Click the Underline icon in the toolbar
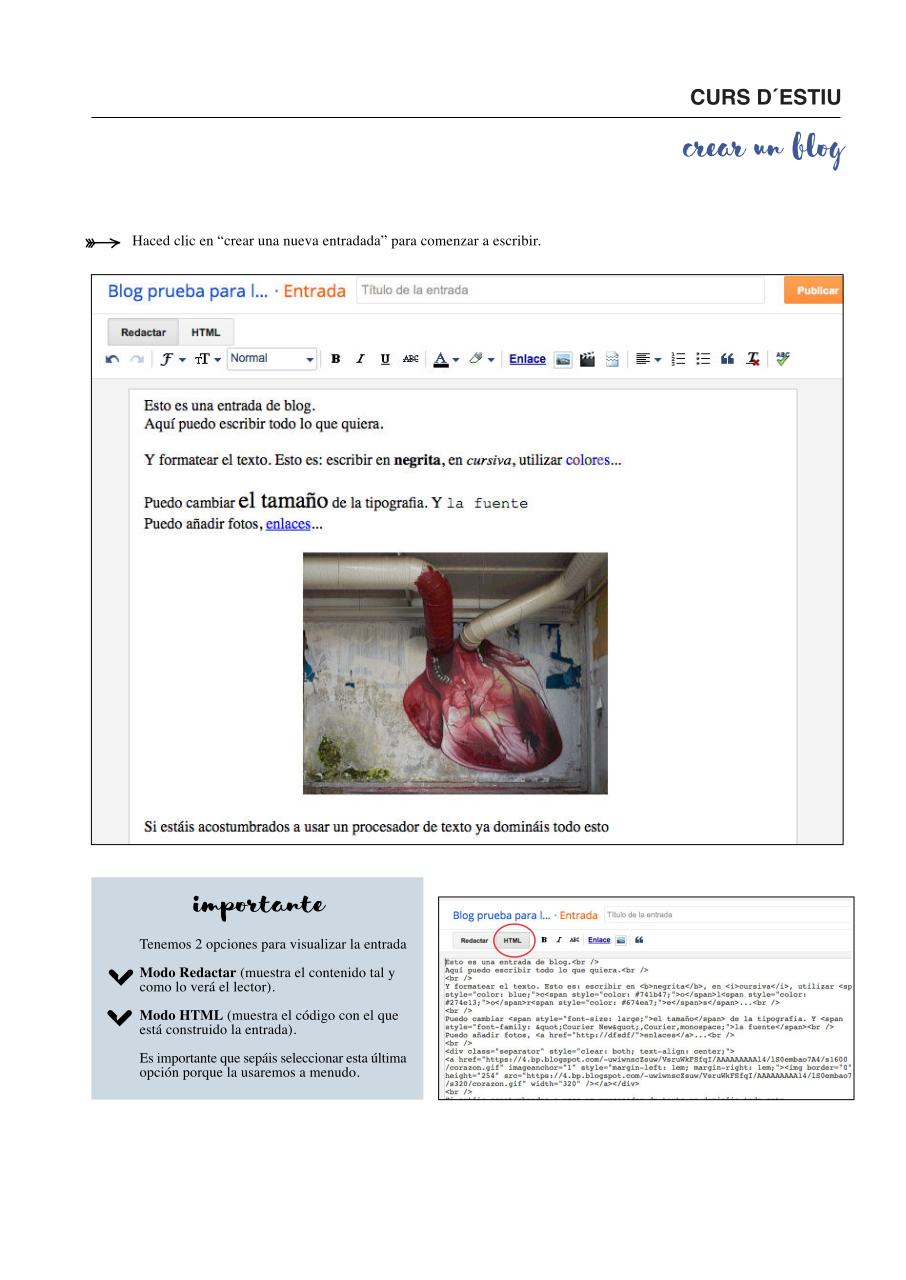Viewport: 906px width, 1280px height. [x=385, y=359]
